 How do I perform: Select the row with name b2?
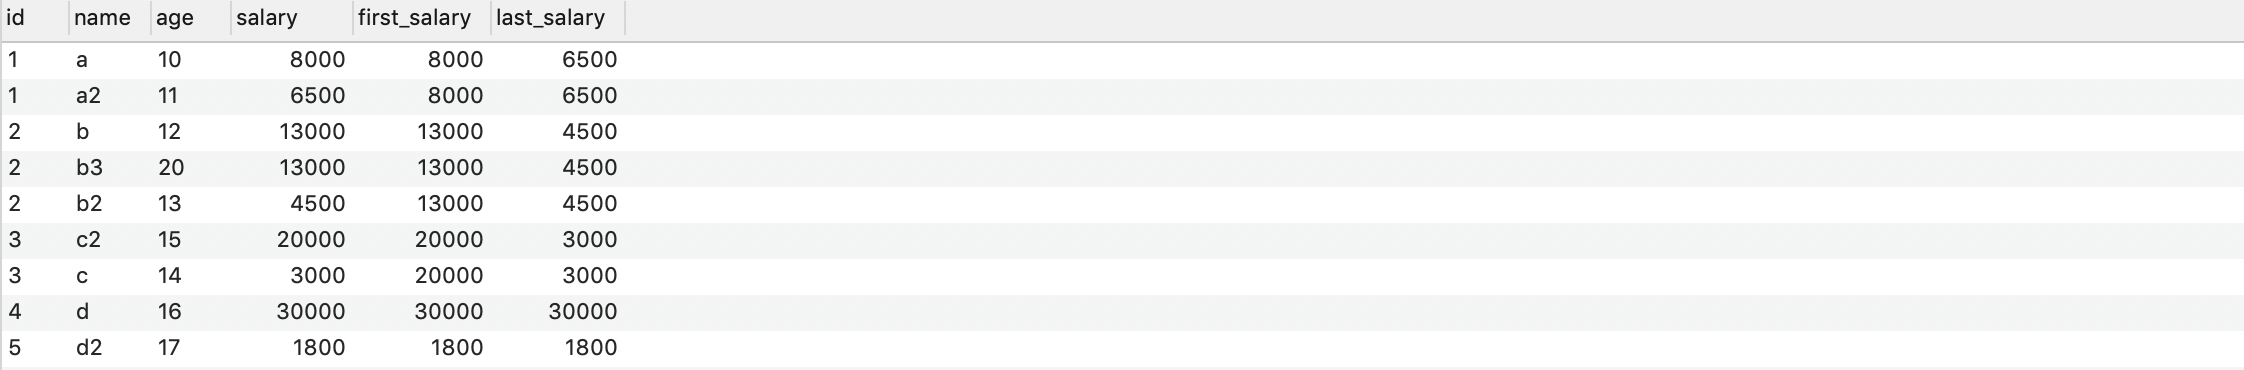(1122, 204)
